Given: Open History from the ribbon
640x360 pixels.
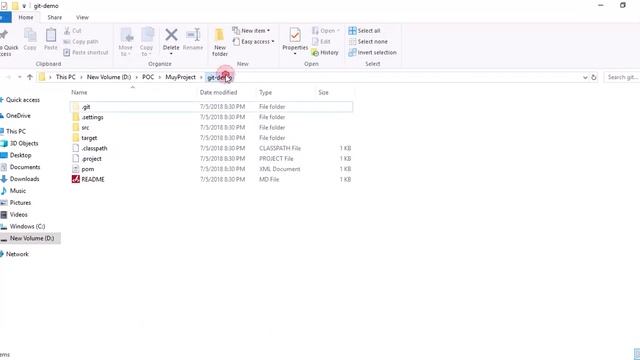Looking at the screenshot, I should [325, 53].
